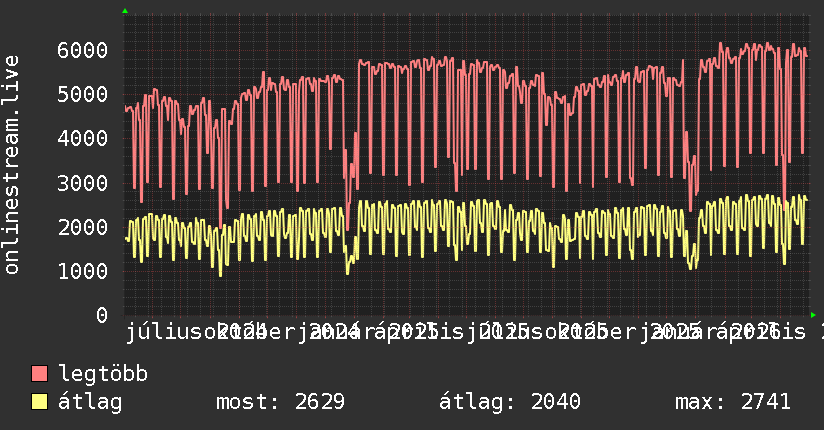The height and width of the screenshot is (430, 824).
Task: Click the 6000 y-axis label
Action: tap(83, 50)
